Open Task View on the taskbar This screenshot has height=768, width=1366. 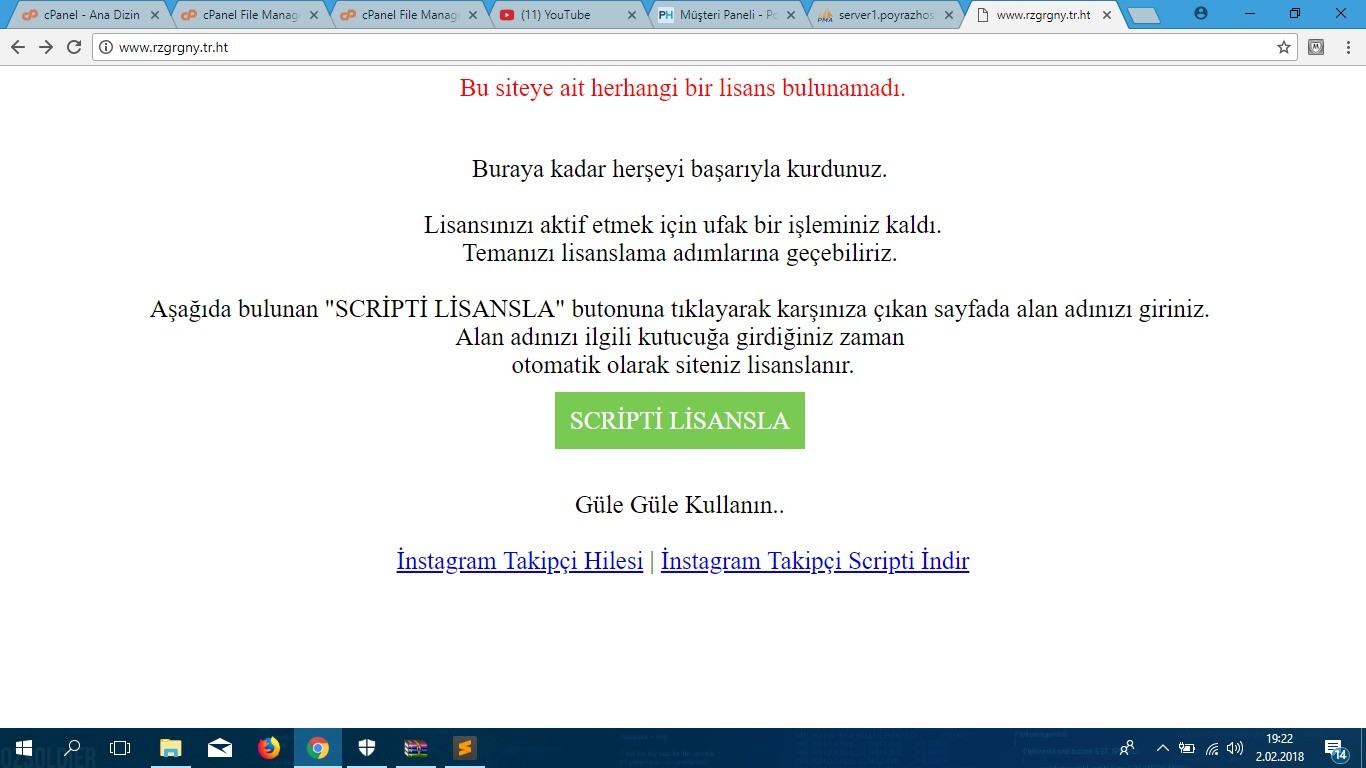[x=120, y=748]
